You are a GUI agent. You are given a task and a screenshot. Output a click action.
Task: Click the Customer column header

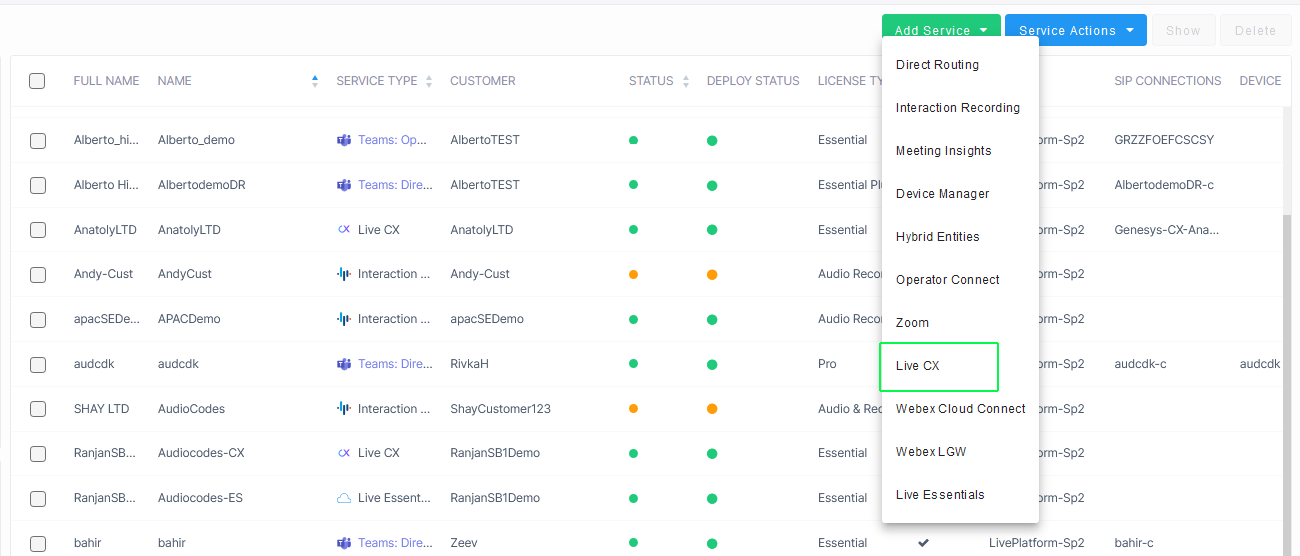[x=483, y=81]
